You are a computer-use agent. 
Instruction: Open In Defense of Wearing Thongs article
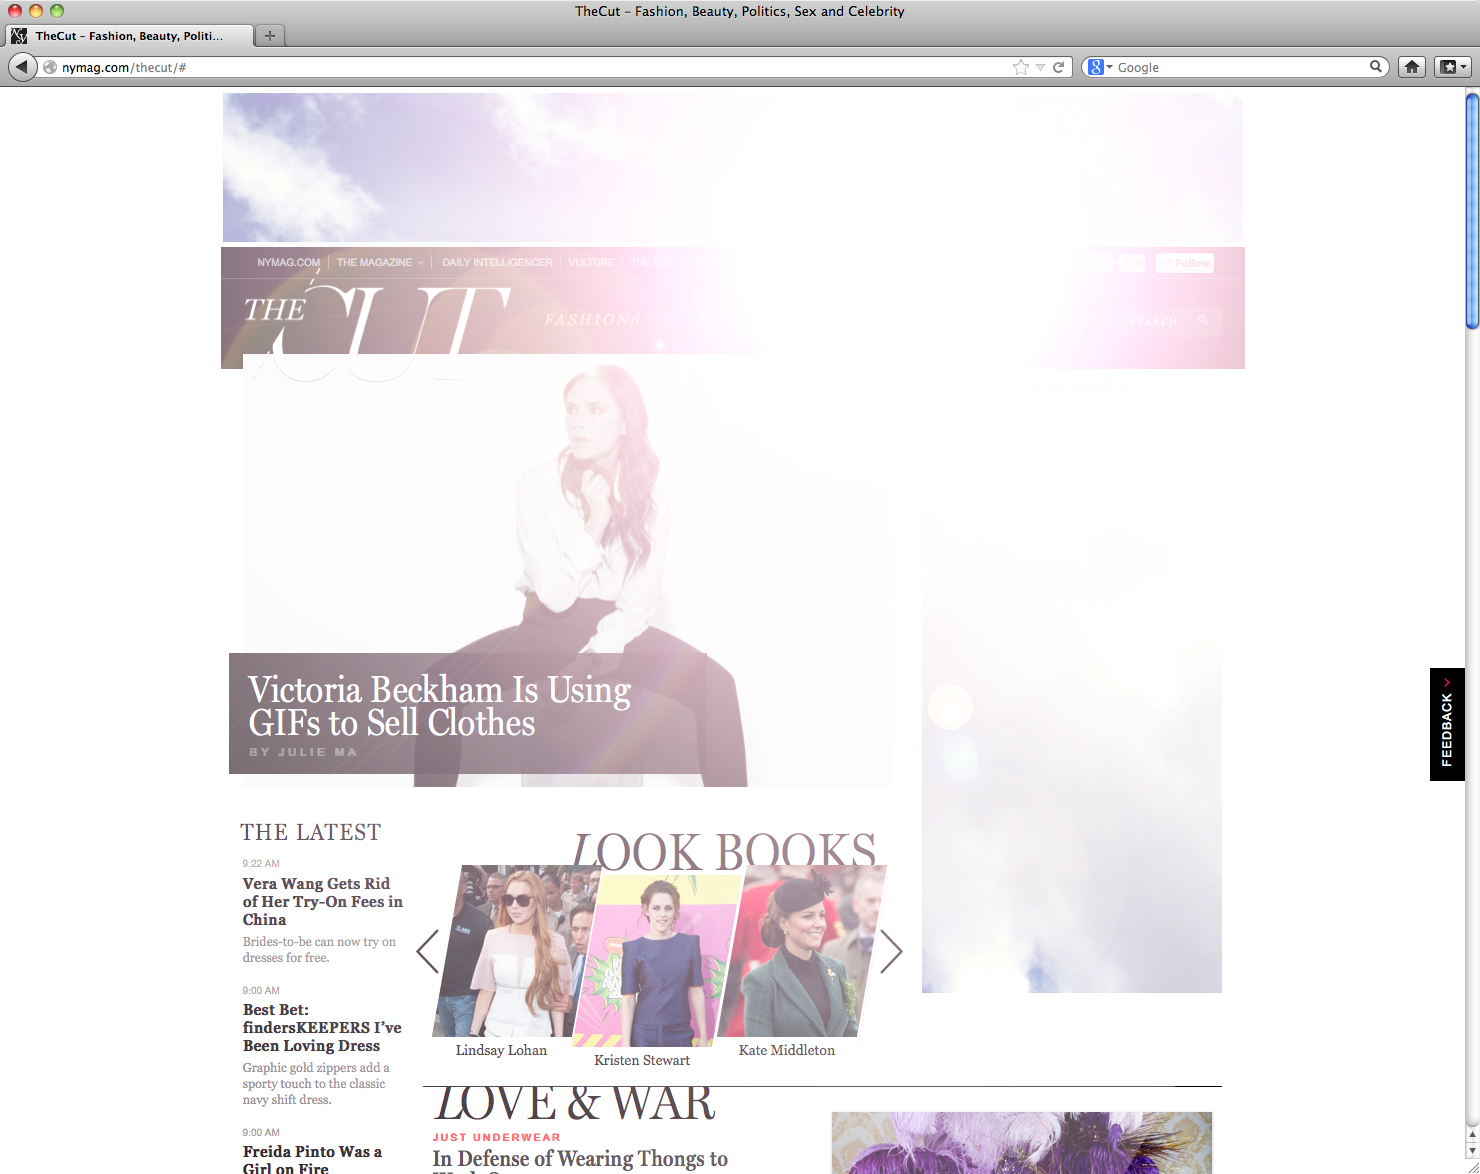click(580, 1160)
